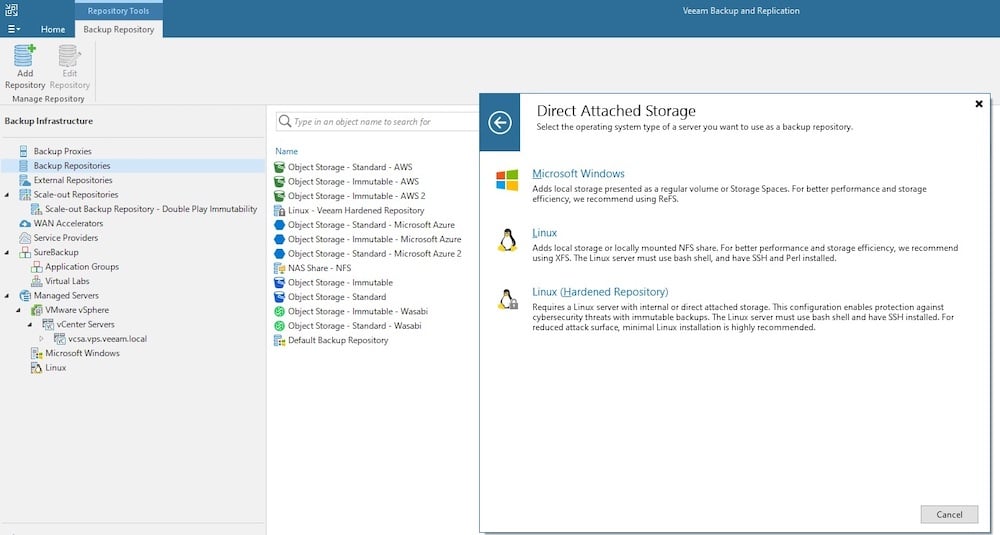Click the Linux penguin icon in dialog
The width and height of the screenshot is (1000, 535).
pos(507,240)
